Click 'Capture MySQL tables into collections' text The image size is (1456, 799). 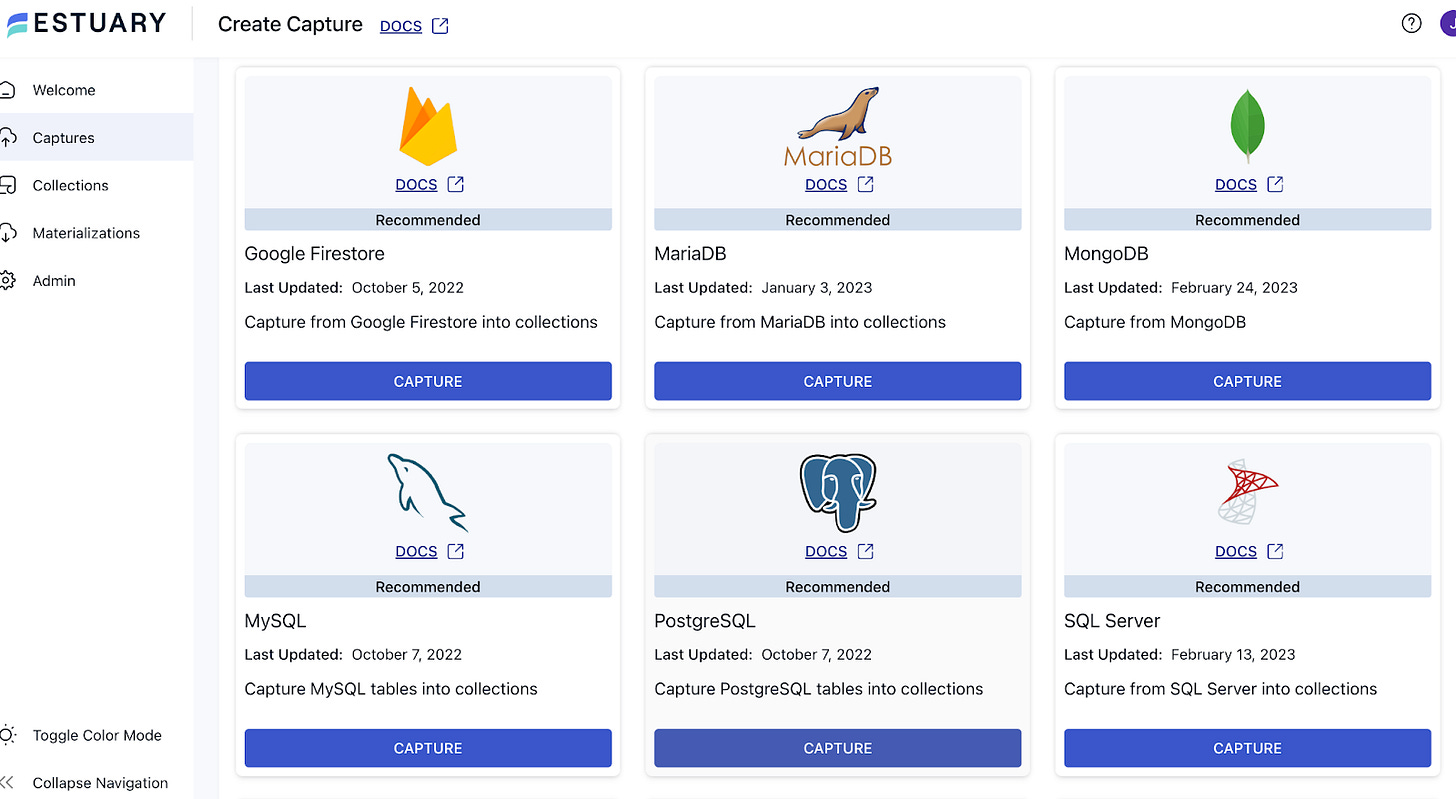click(391, 689)
